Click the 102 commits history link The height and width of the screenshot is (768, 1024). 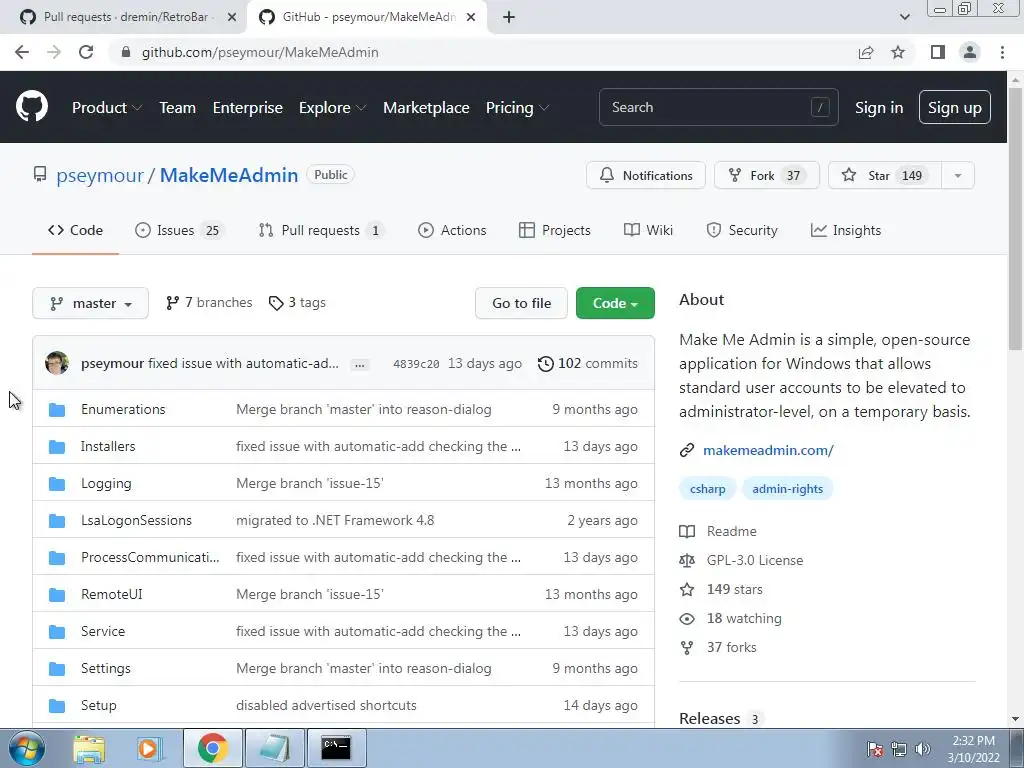(x=587, y=363)
